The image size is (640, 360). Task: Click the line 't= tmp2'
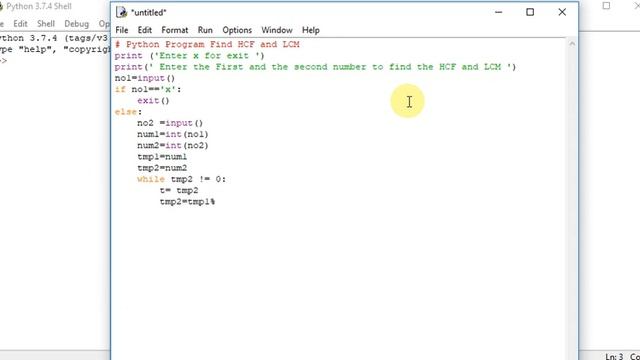coord(179,190)
